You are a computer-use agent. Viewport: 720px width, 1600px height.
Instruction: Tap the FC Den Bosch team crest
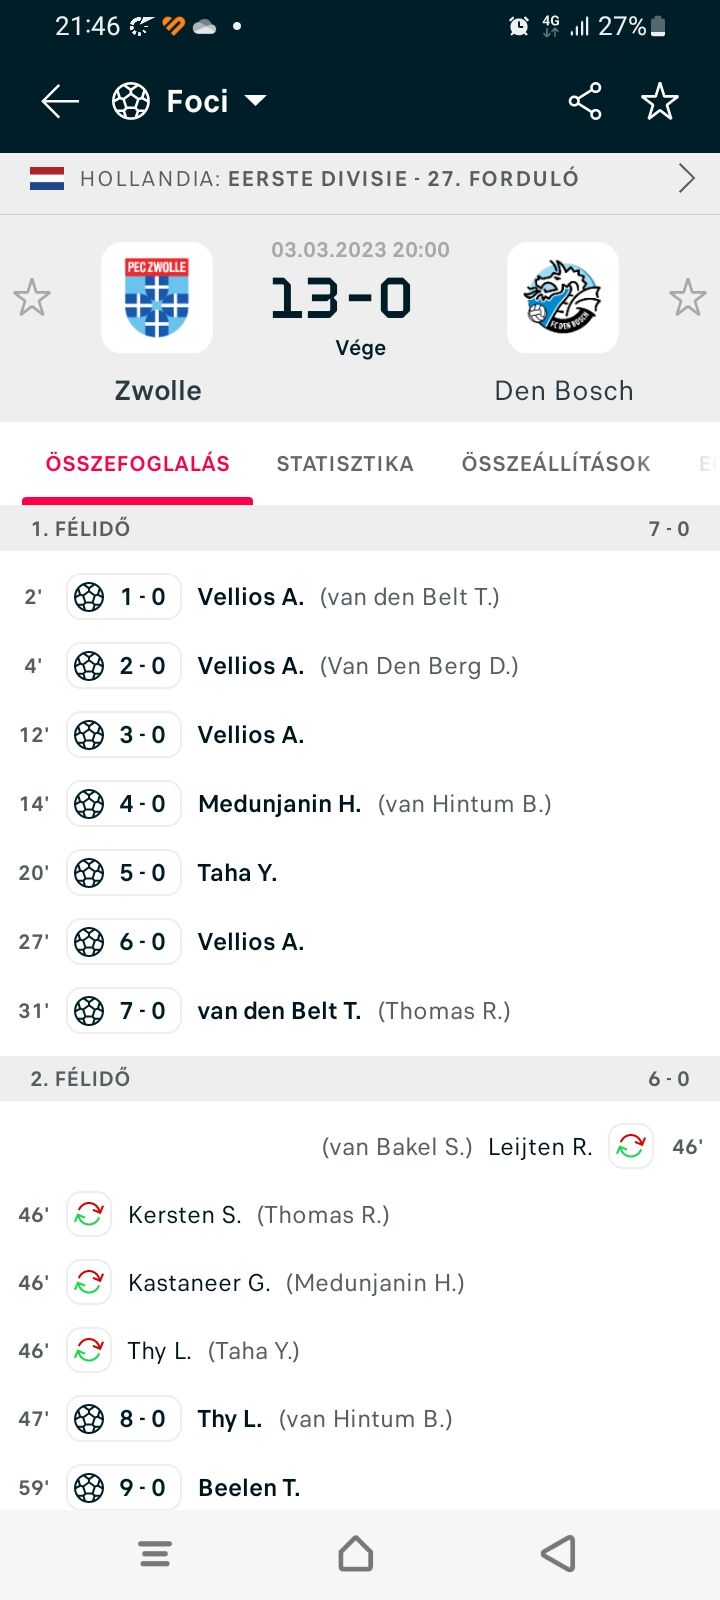point(563,298)
